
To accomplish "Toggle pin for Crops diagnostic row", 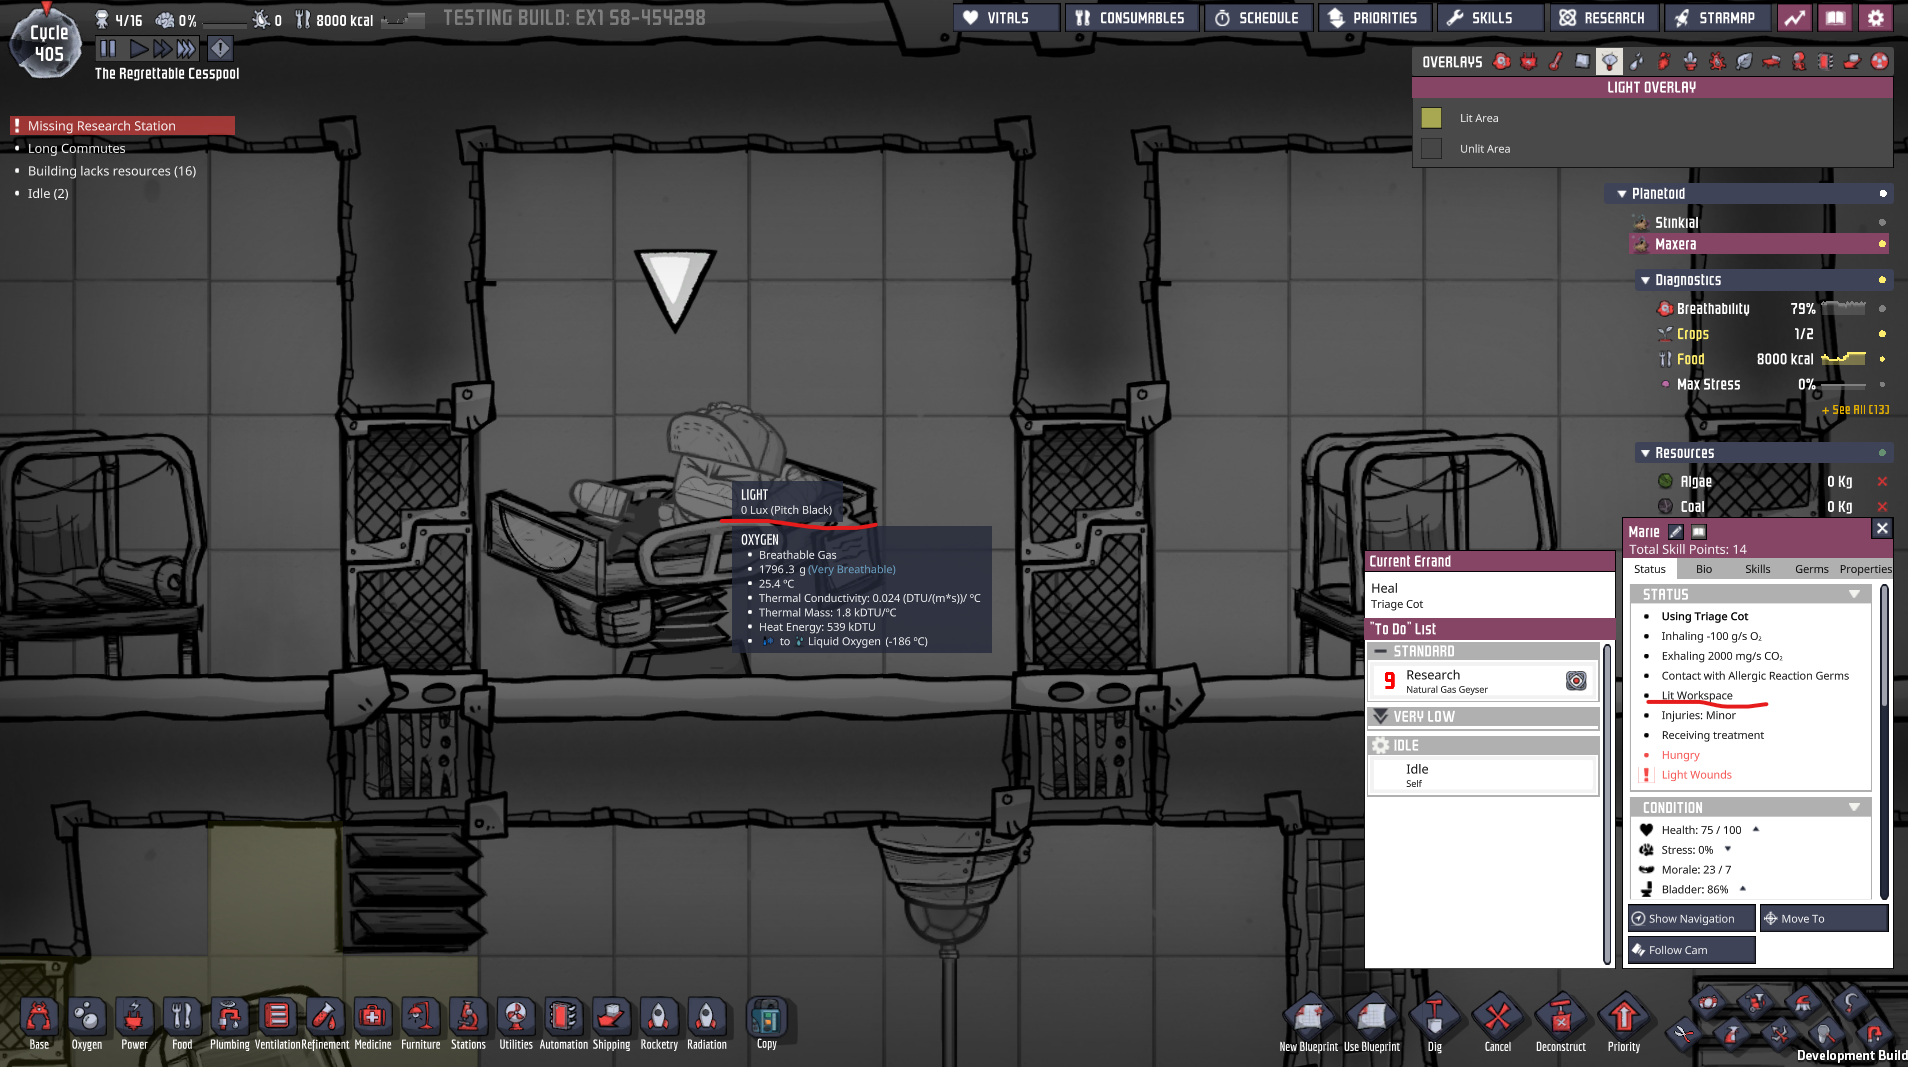I will (1882, 334).
